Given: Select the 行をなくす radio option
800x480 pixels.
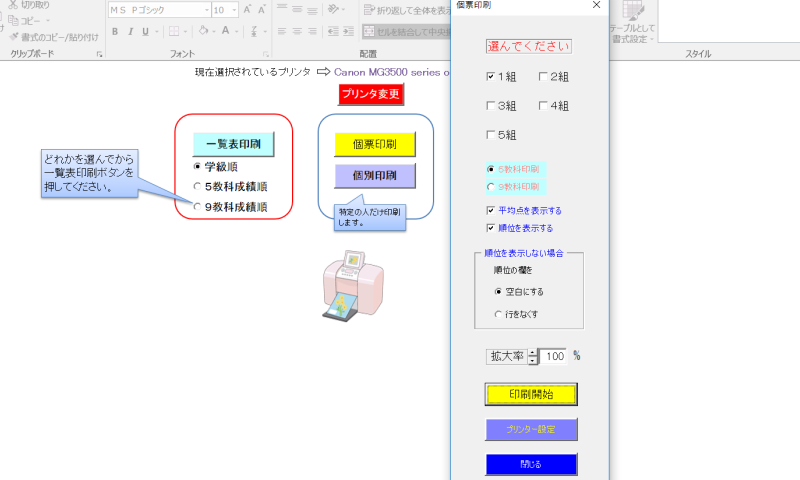Looking at the screenshot, I should pyautogui.click(x=498, y=314).
